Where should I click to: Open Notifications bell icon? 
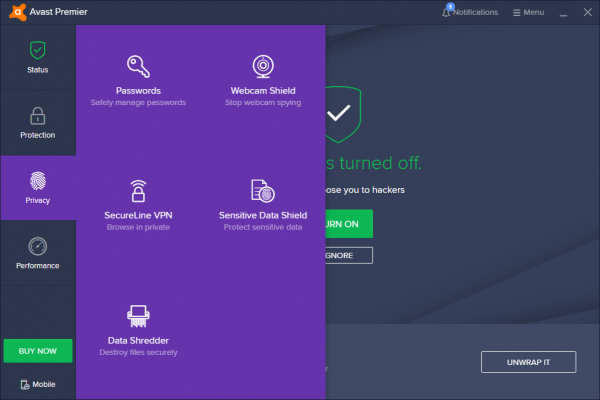[446, 13]
